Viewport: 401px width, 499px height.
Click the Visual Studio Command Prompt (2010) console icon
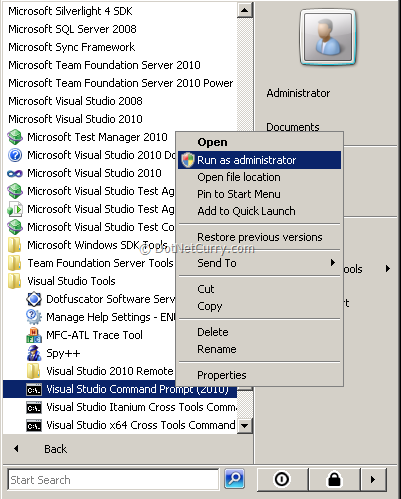tap(34, 389)
